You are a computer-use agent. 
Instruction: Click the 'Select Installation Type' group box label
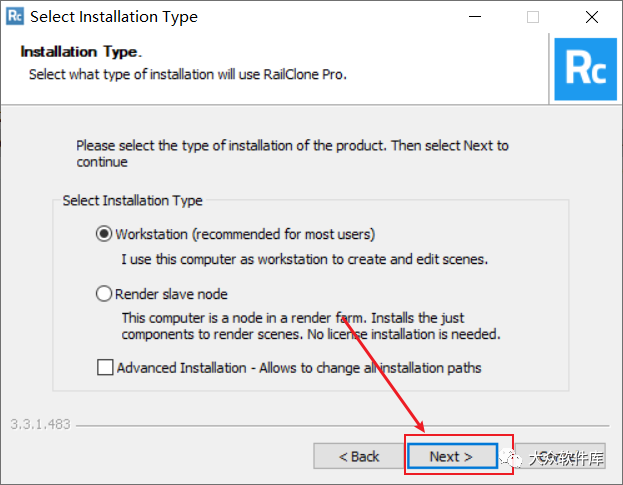tap(132, 201)
